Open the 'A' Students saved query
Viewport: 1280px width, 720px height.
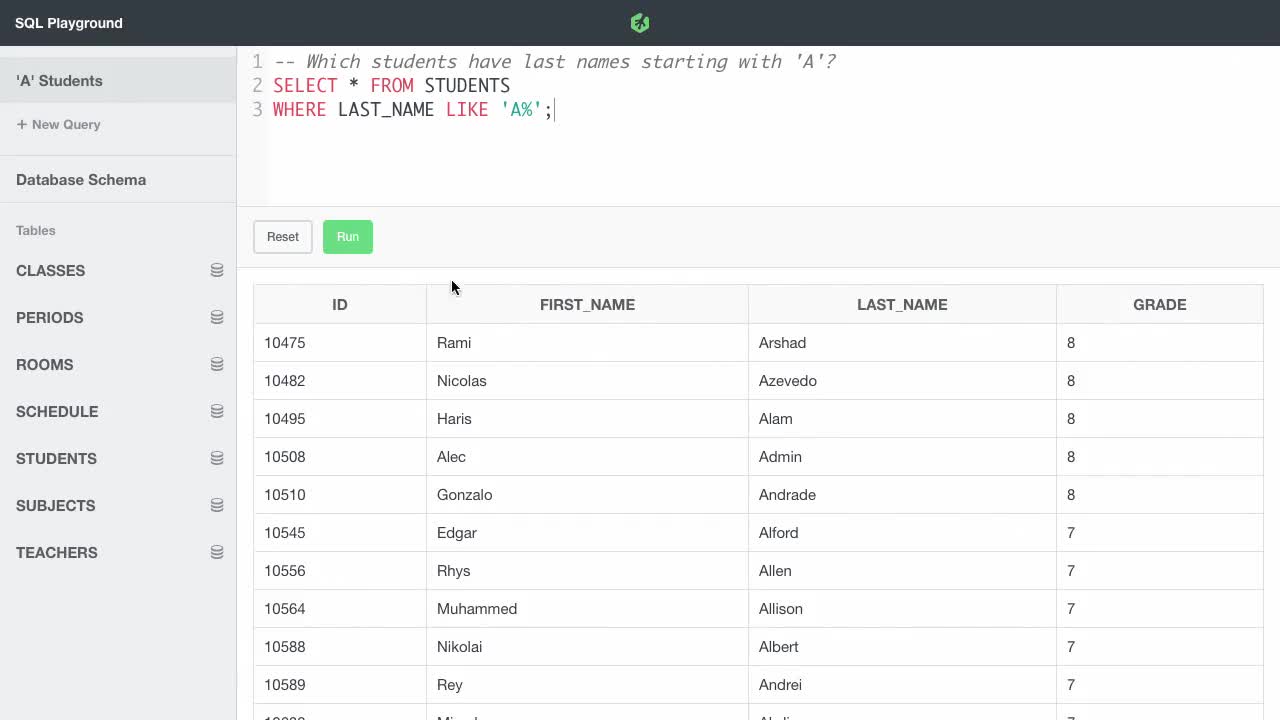59,80
